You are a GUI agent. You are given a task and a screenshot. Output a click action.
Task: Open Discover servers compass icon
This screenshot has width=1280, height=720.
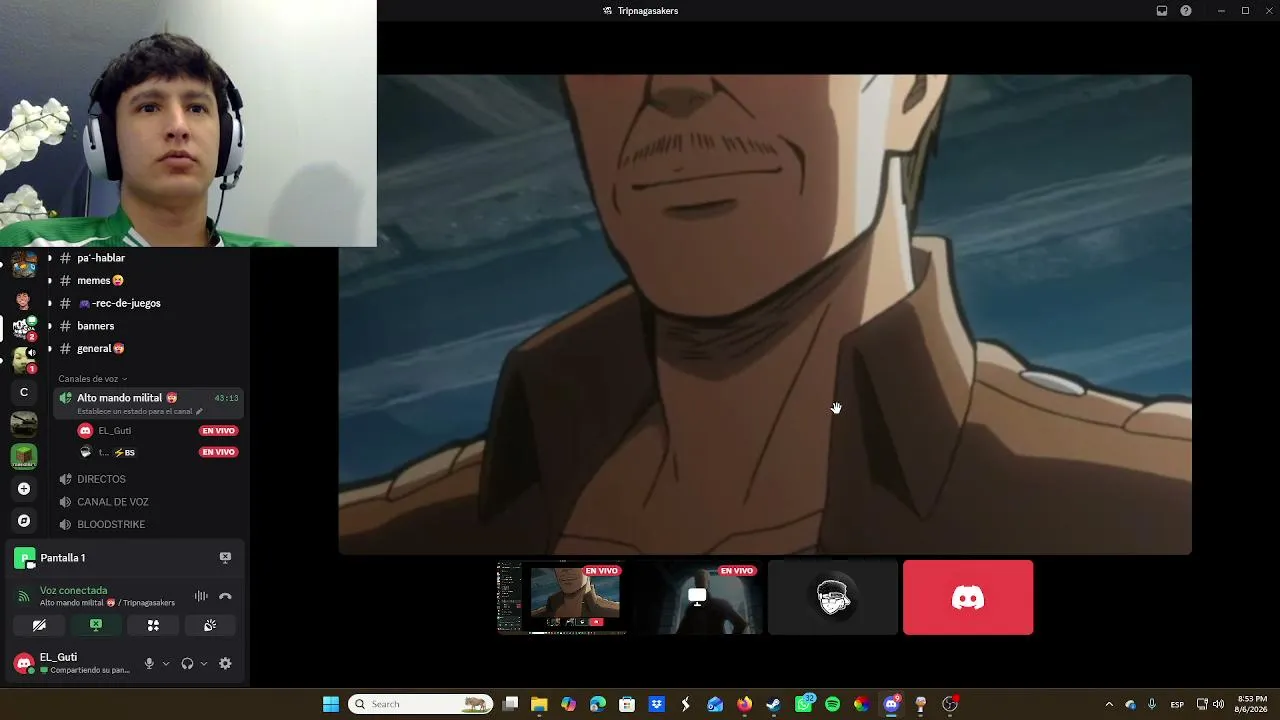(24, 521)
